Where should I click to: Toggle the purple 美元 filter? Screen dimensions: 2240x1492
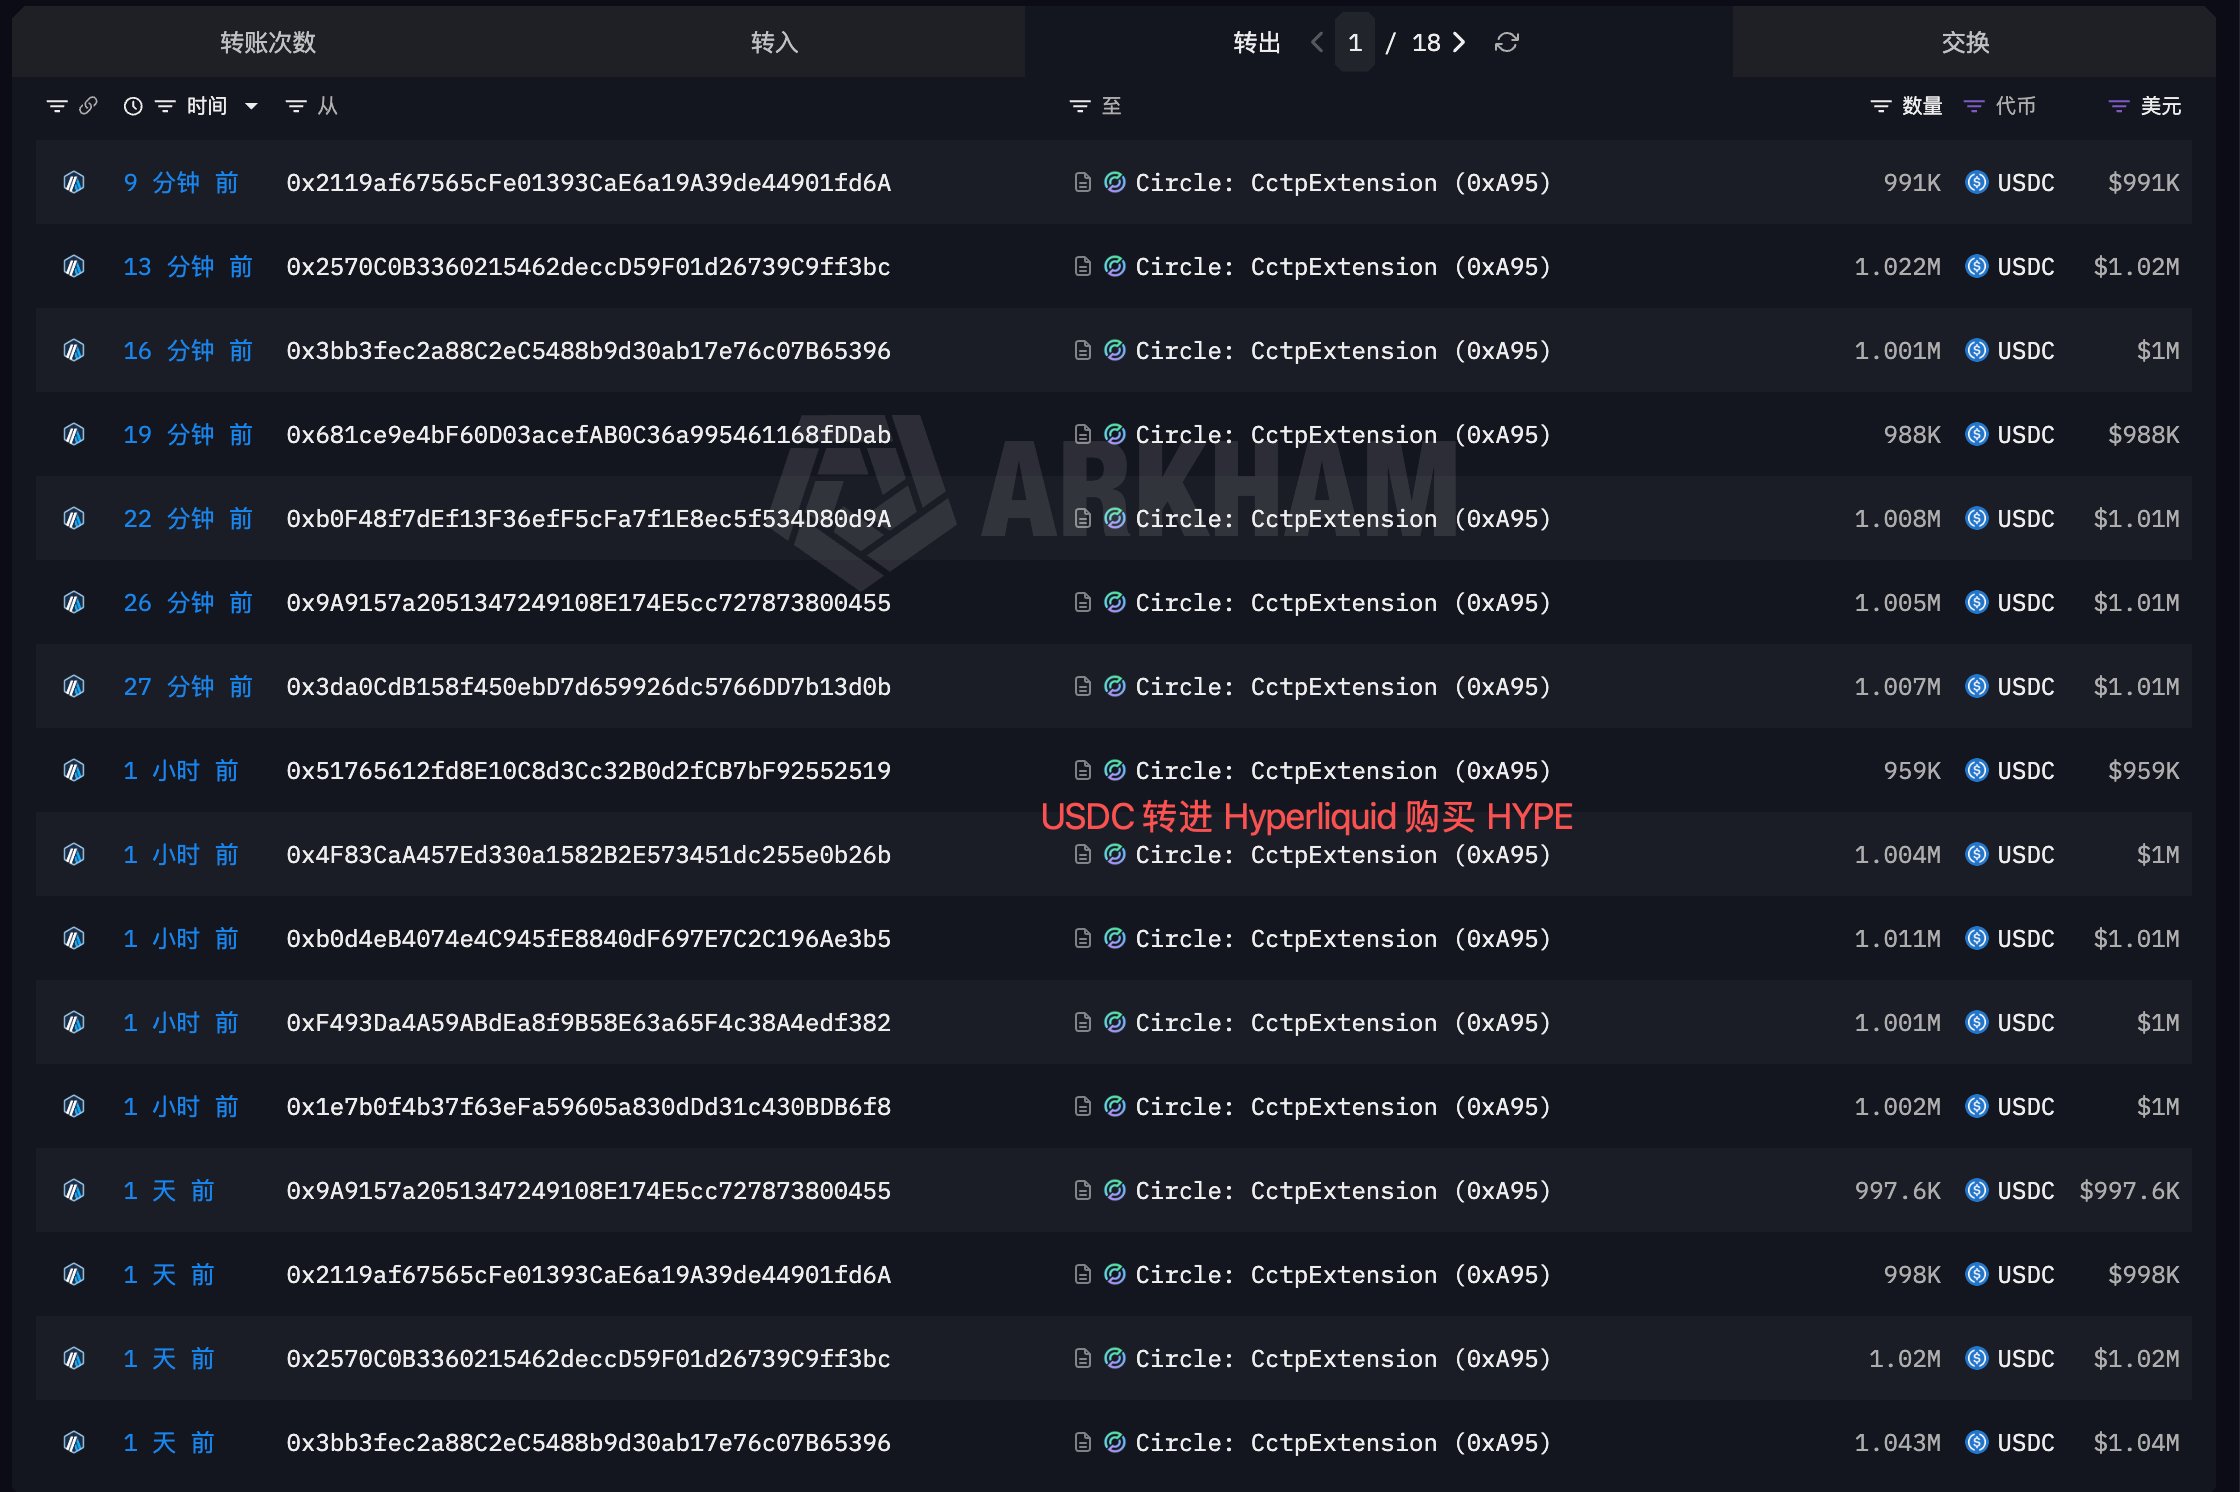(2118, 106)
